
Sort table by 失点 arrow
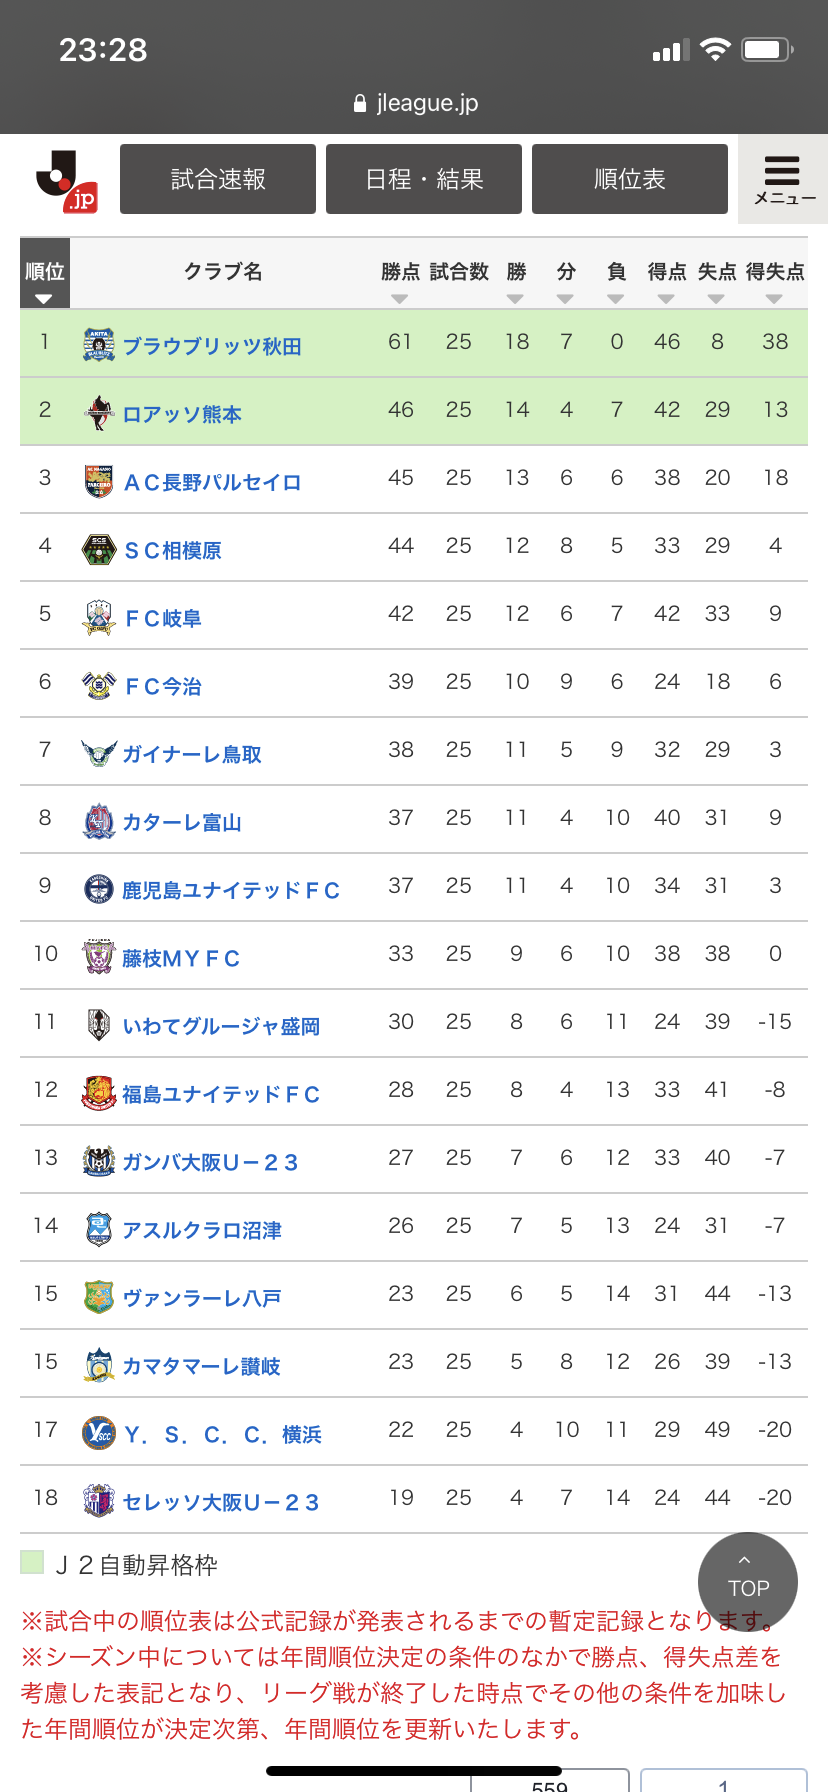pyautogui.click(x=716, y=299)
